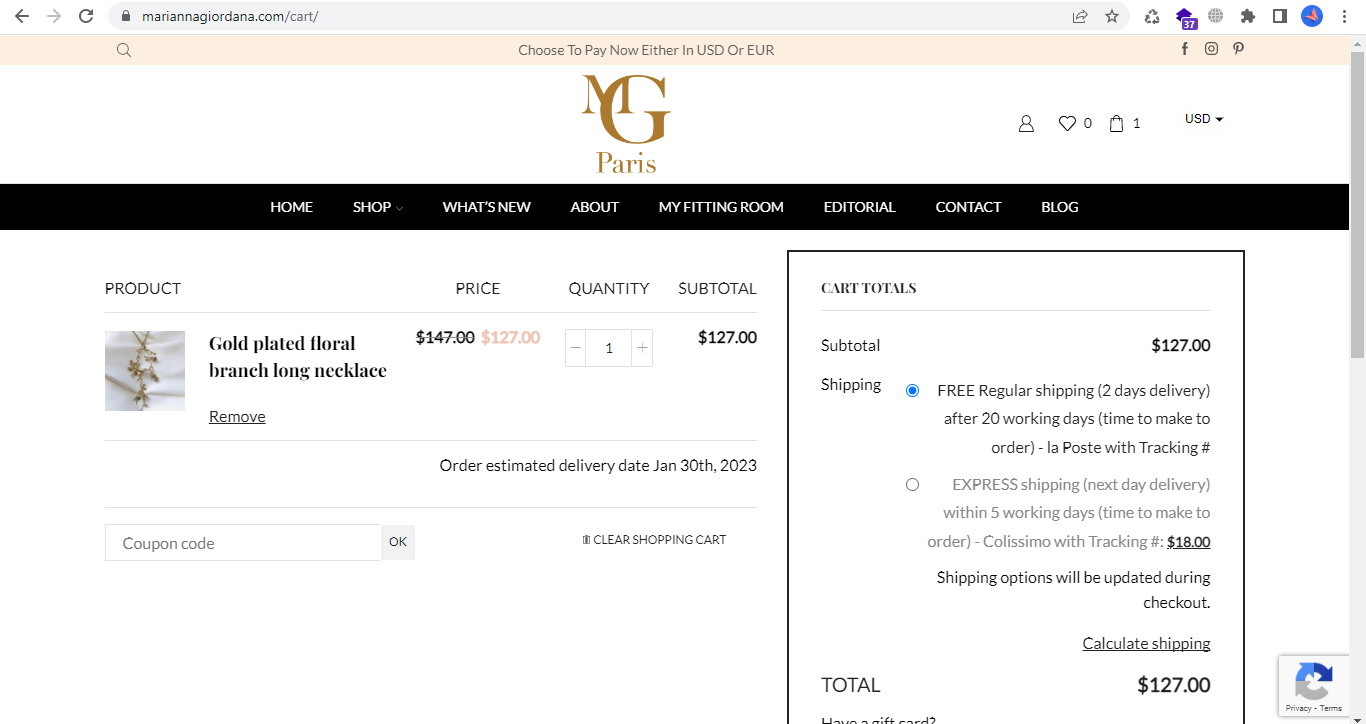This screenshot has width=1366, height=724.
Task: Open the Chrome three-dot menu
Action: click(1345, 16)
